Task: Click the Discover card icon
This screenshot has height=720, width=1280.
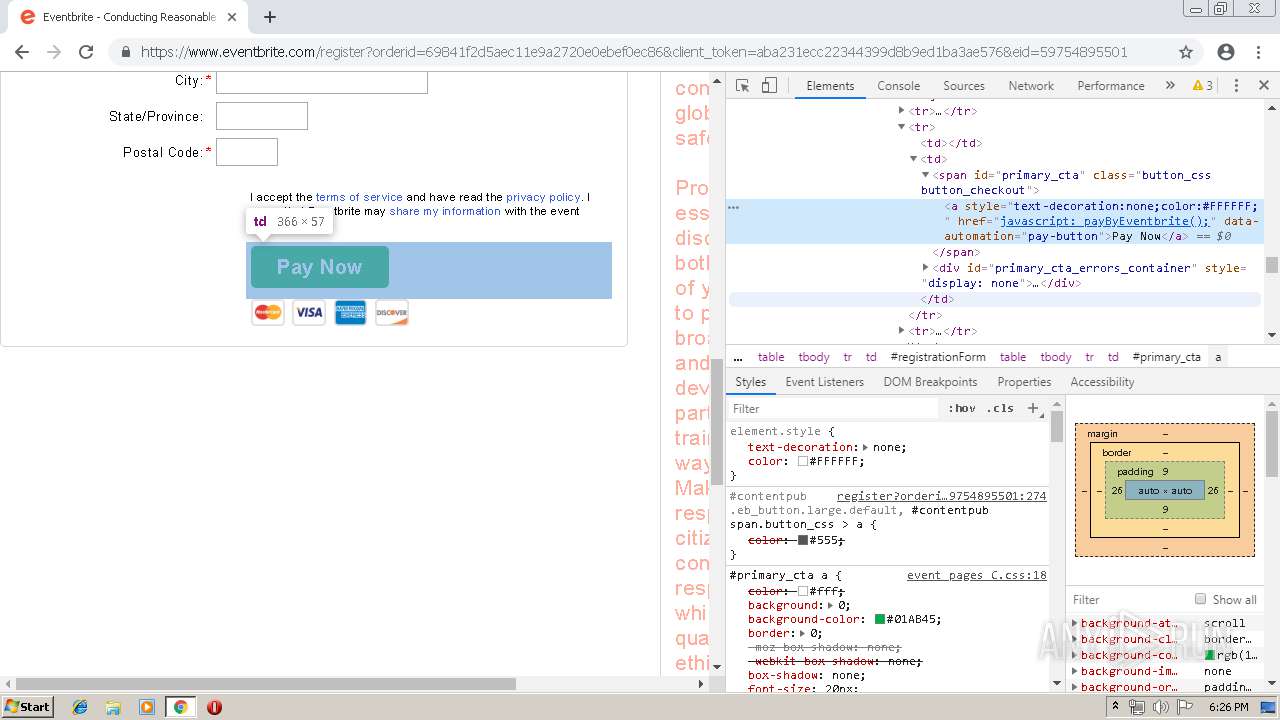Action: [x=392, y=313]
